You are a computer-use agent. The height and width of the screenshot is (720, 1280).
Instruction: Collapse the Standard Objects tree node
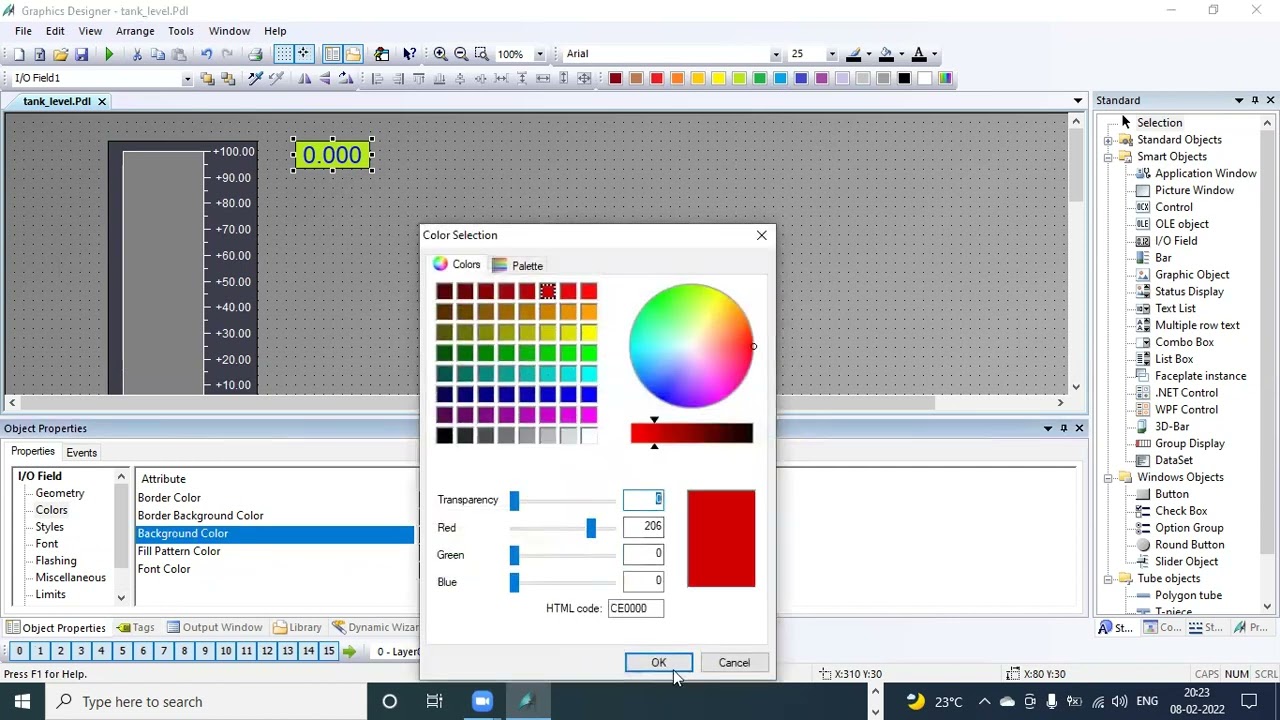[1109, 140]
